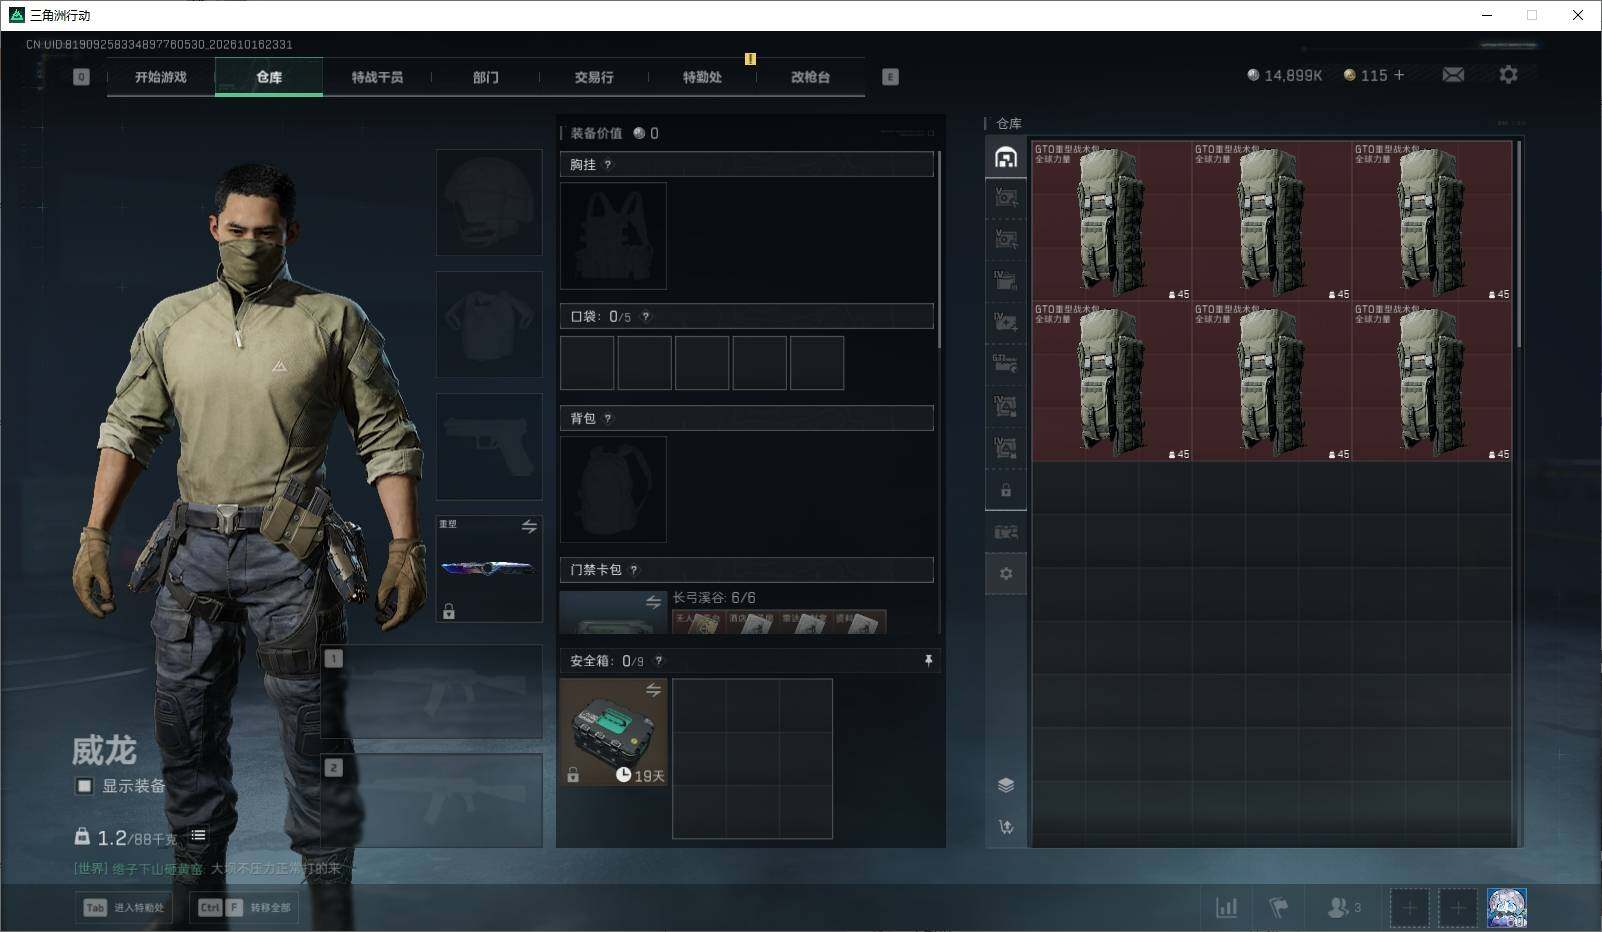Switch to the 特战干员 tab

click(377, 77)
